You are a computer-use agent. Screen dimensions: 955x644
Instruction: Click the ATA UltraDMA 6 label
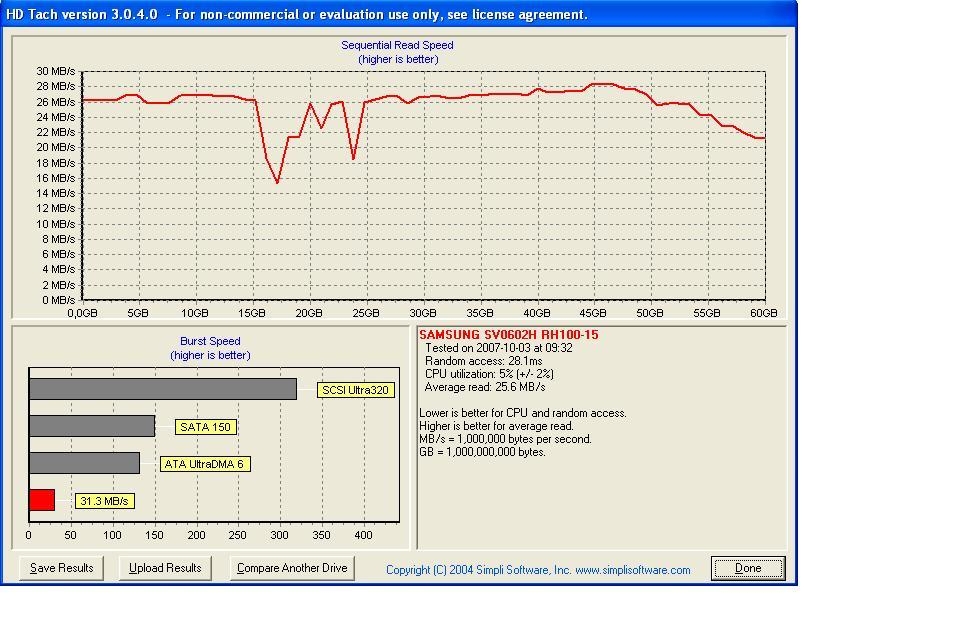[204, 464]
